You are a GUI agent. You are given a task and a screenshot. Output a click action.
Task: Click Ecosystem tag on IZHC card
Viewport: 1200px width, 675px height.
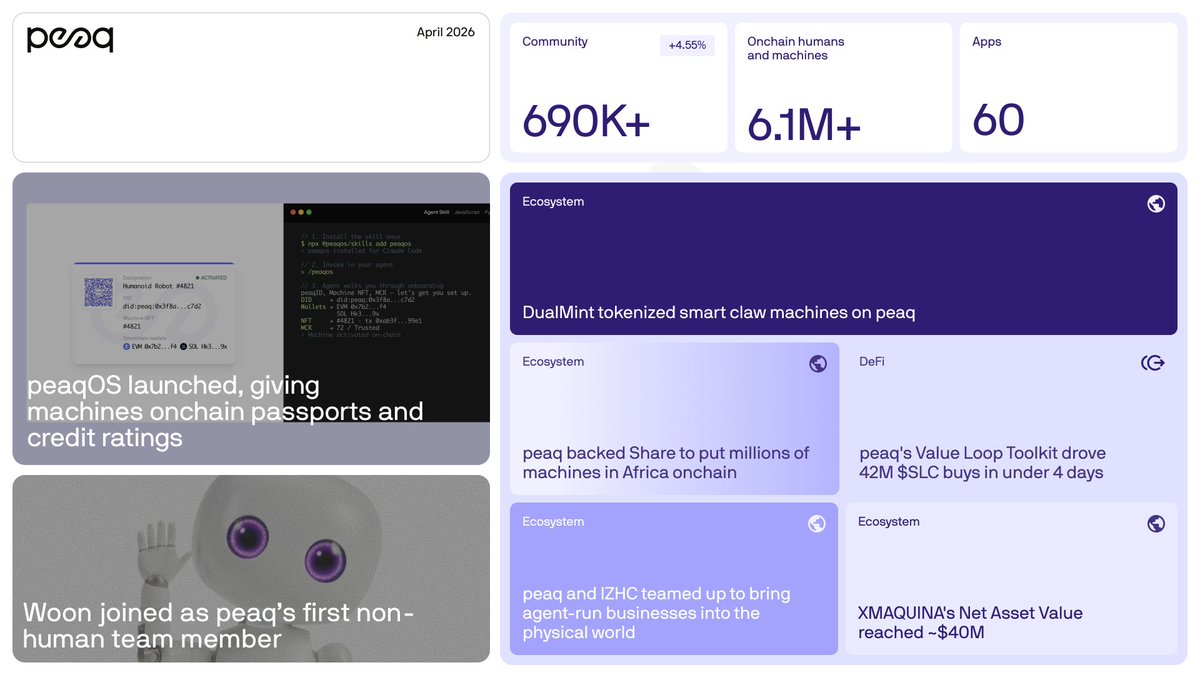pos(553,522)
